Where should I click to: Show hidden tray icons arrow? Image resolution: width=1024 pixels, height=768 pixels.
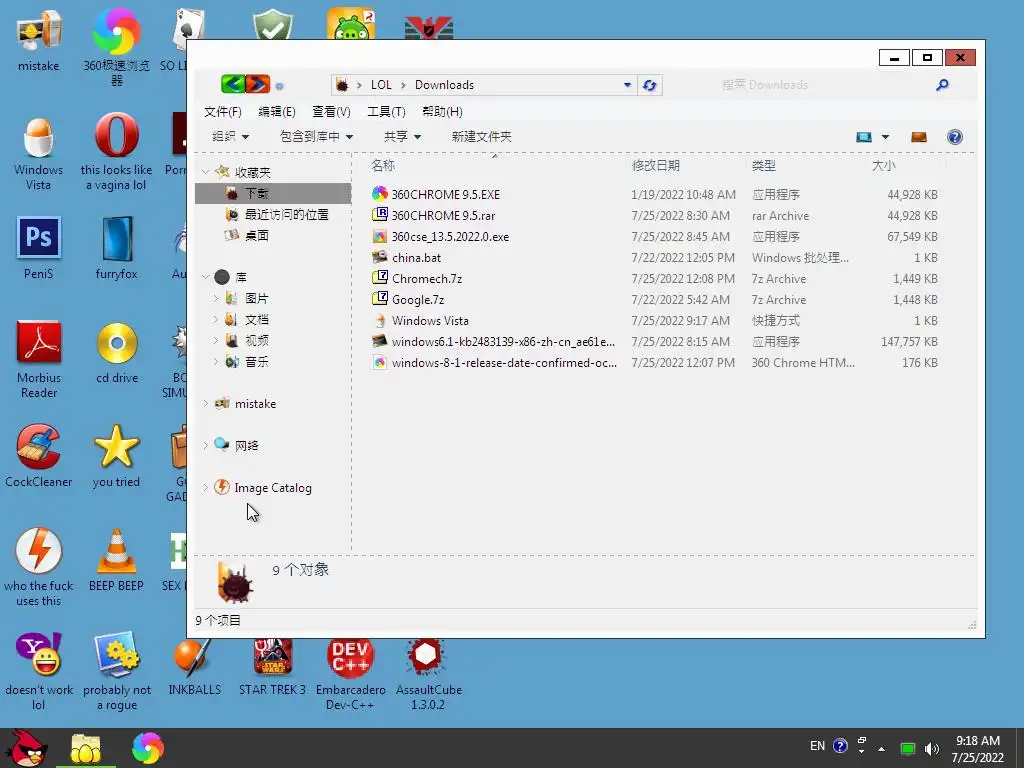[882, 749]
